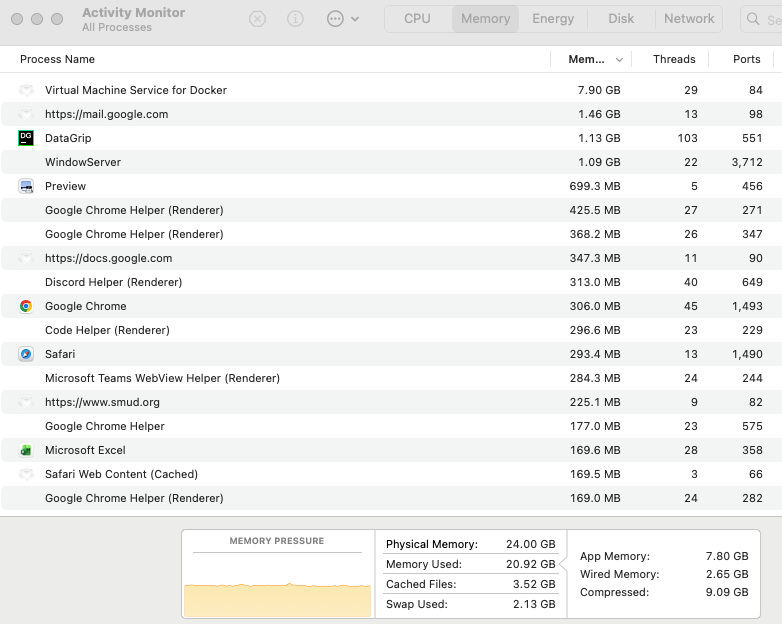Switch to the Disk tab
This screenshot has width=782, height=624.
[x=621, y=19]
